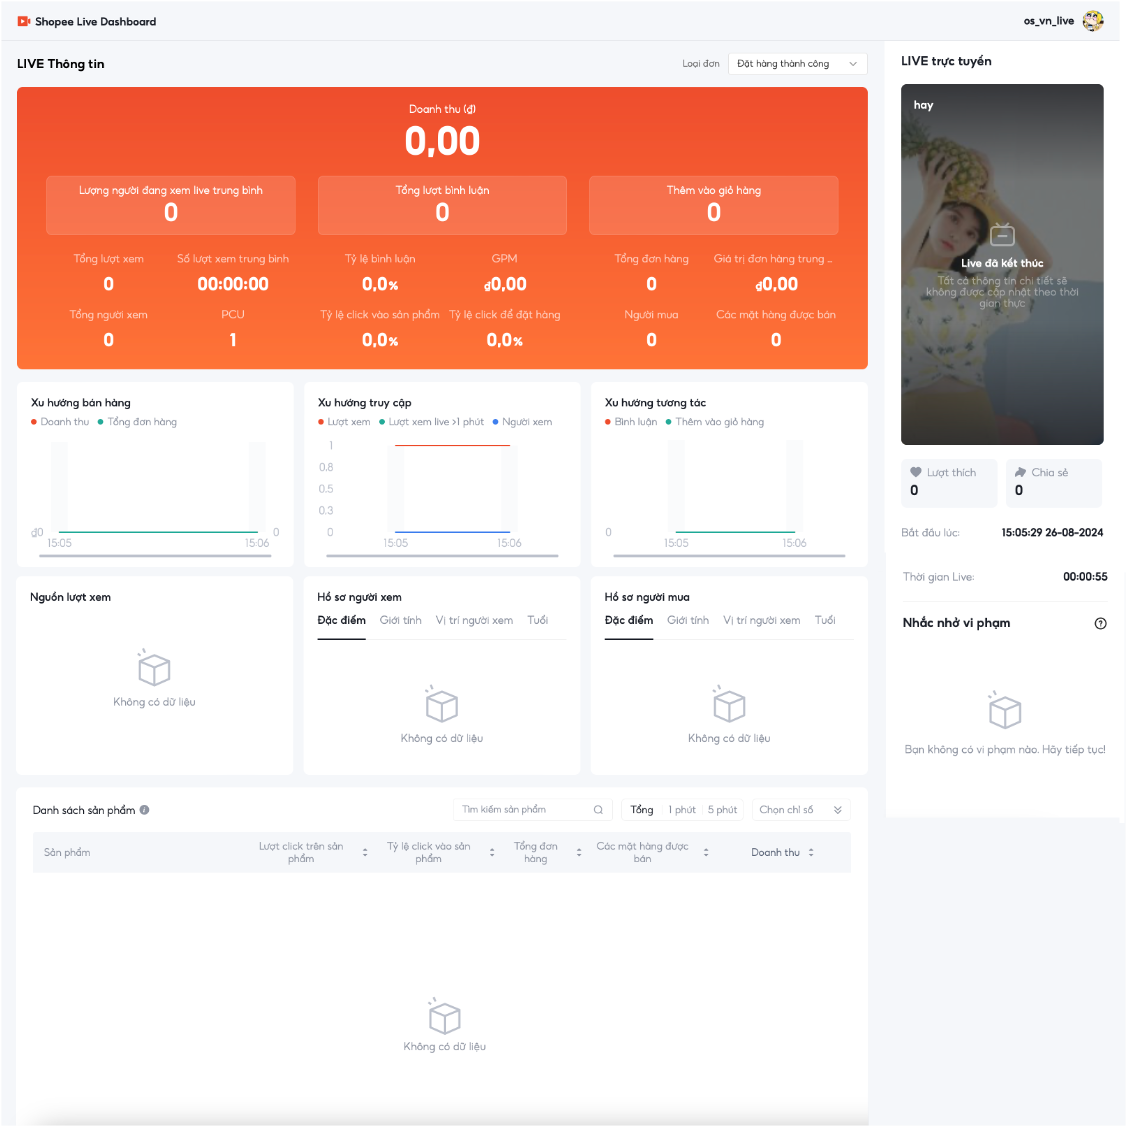1127x1127 pixels.
Task: Toggle Người xem legend series
Action: coord(522,422)
